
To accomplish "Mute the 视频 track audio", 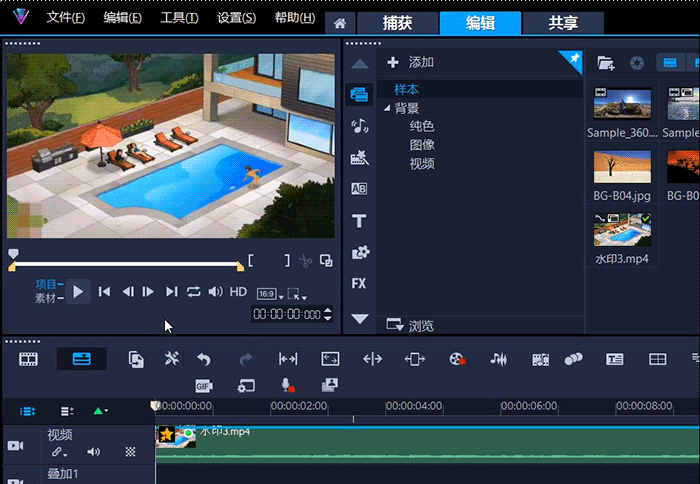I will 93,452.
